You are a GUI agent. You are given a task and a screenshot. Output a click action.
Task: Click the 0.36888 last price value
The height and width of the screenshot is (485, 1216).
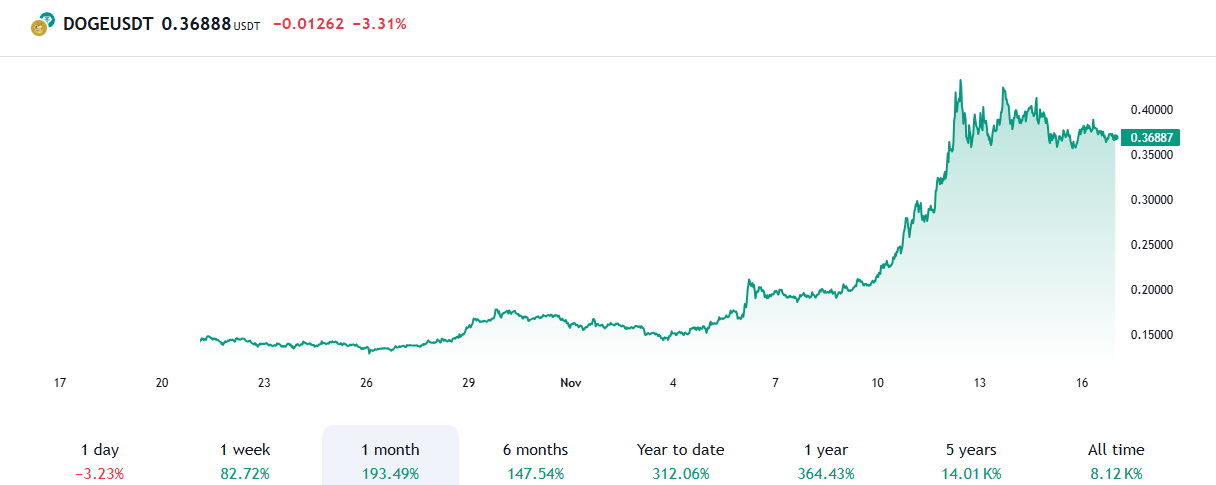pyautogui.click(x=196, y=24)
